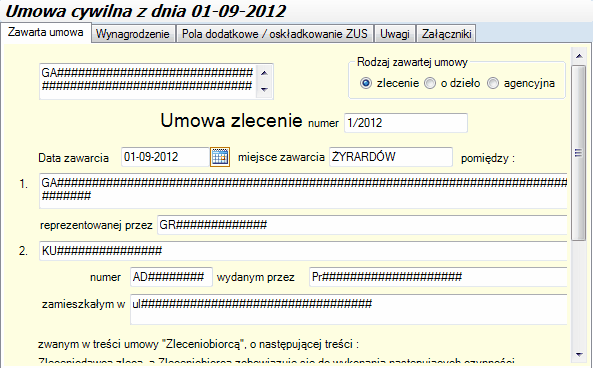Viewport: 593px width, 368px height.
Task: Click the pomiędzy : label
Action: [x=488, y=158]
